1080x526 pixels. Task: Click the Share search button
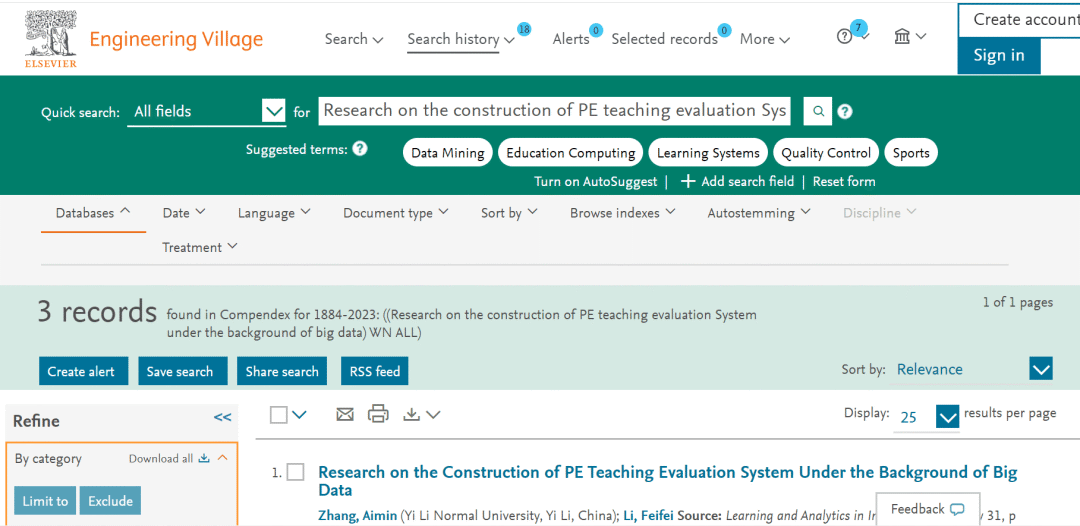(282, 372)
